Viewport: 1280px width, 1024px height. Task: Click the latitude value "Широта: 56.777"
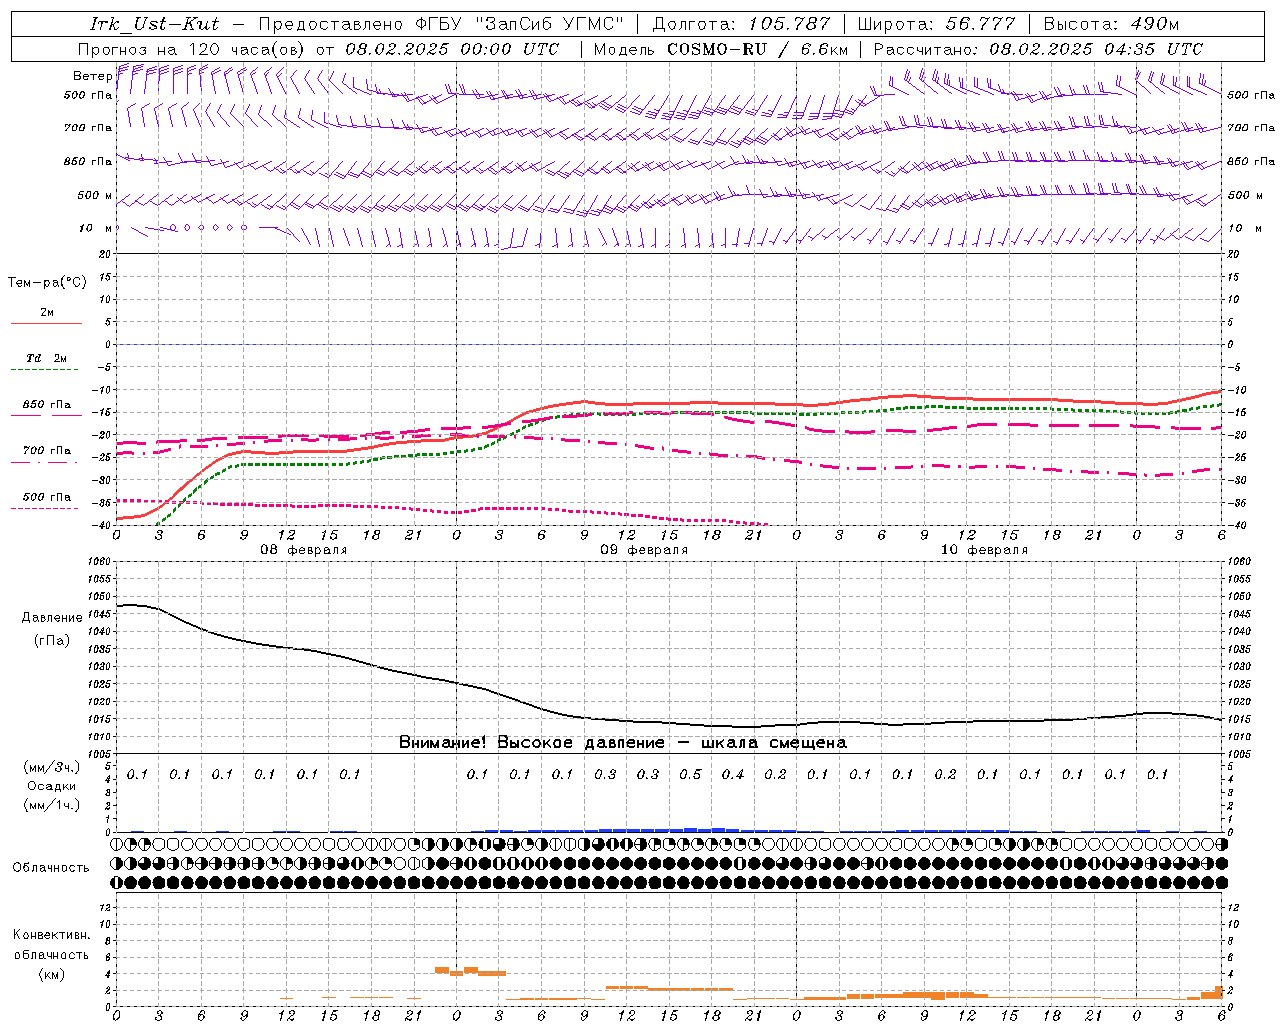[936, 24]
